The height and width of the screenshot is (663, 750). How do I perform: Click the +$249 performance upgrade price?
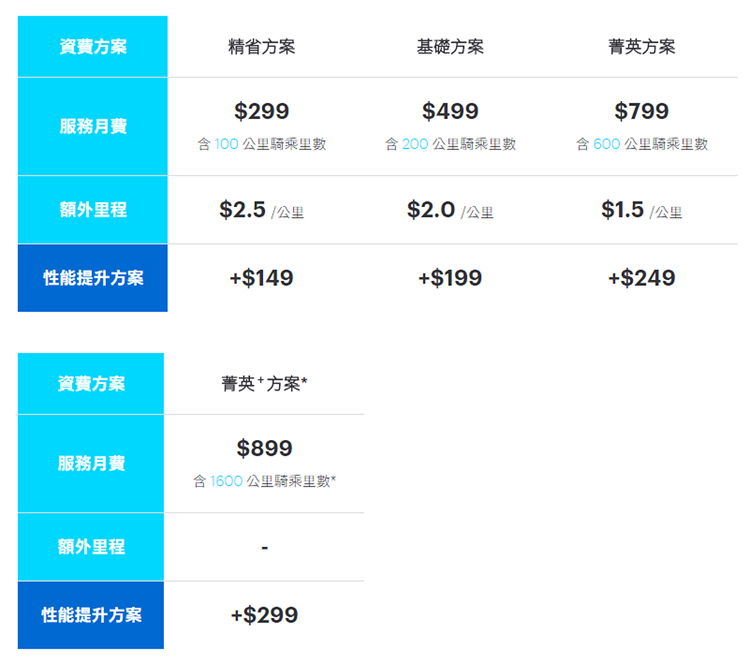pos(641,278)
